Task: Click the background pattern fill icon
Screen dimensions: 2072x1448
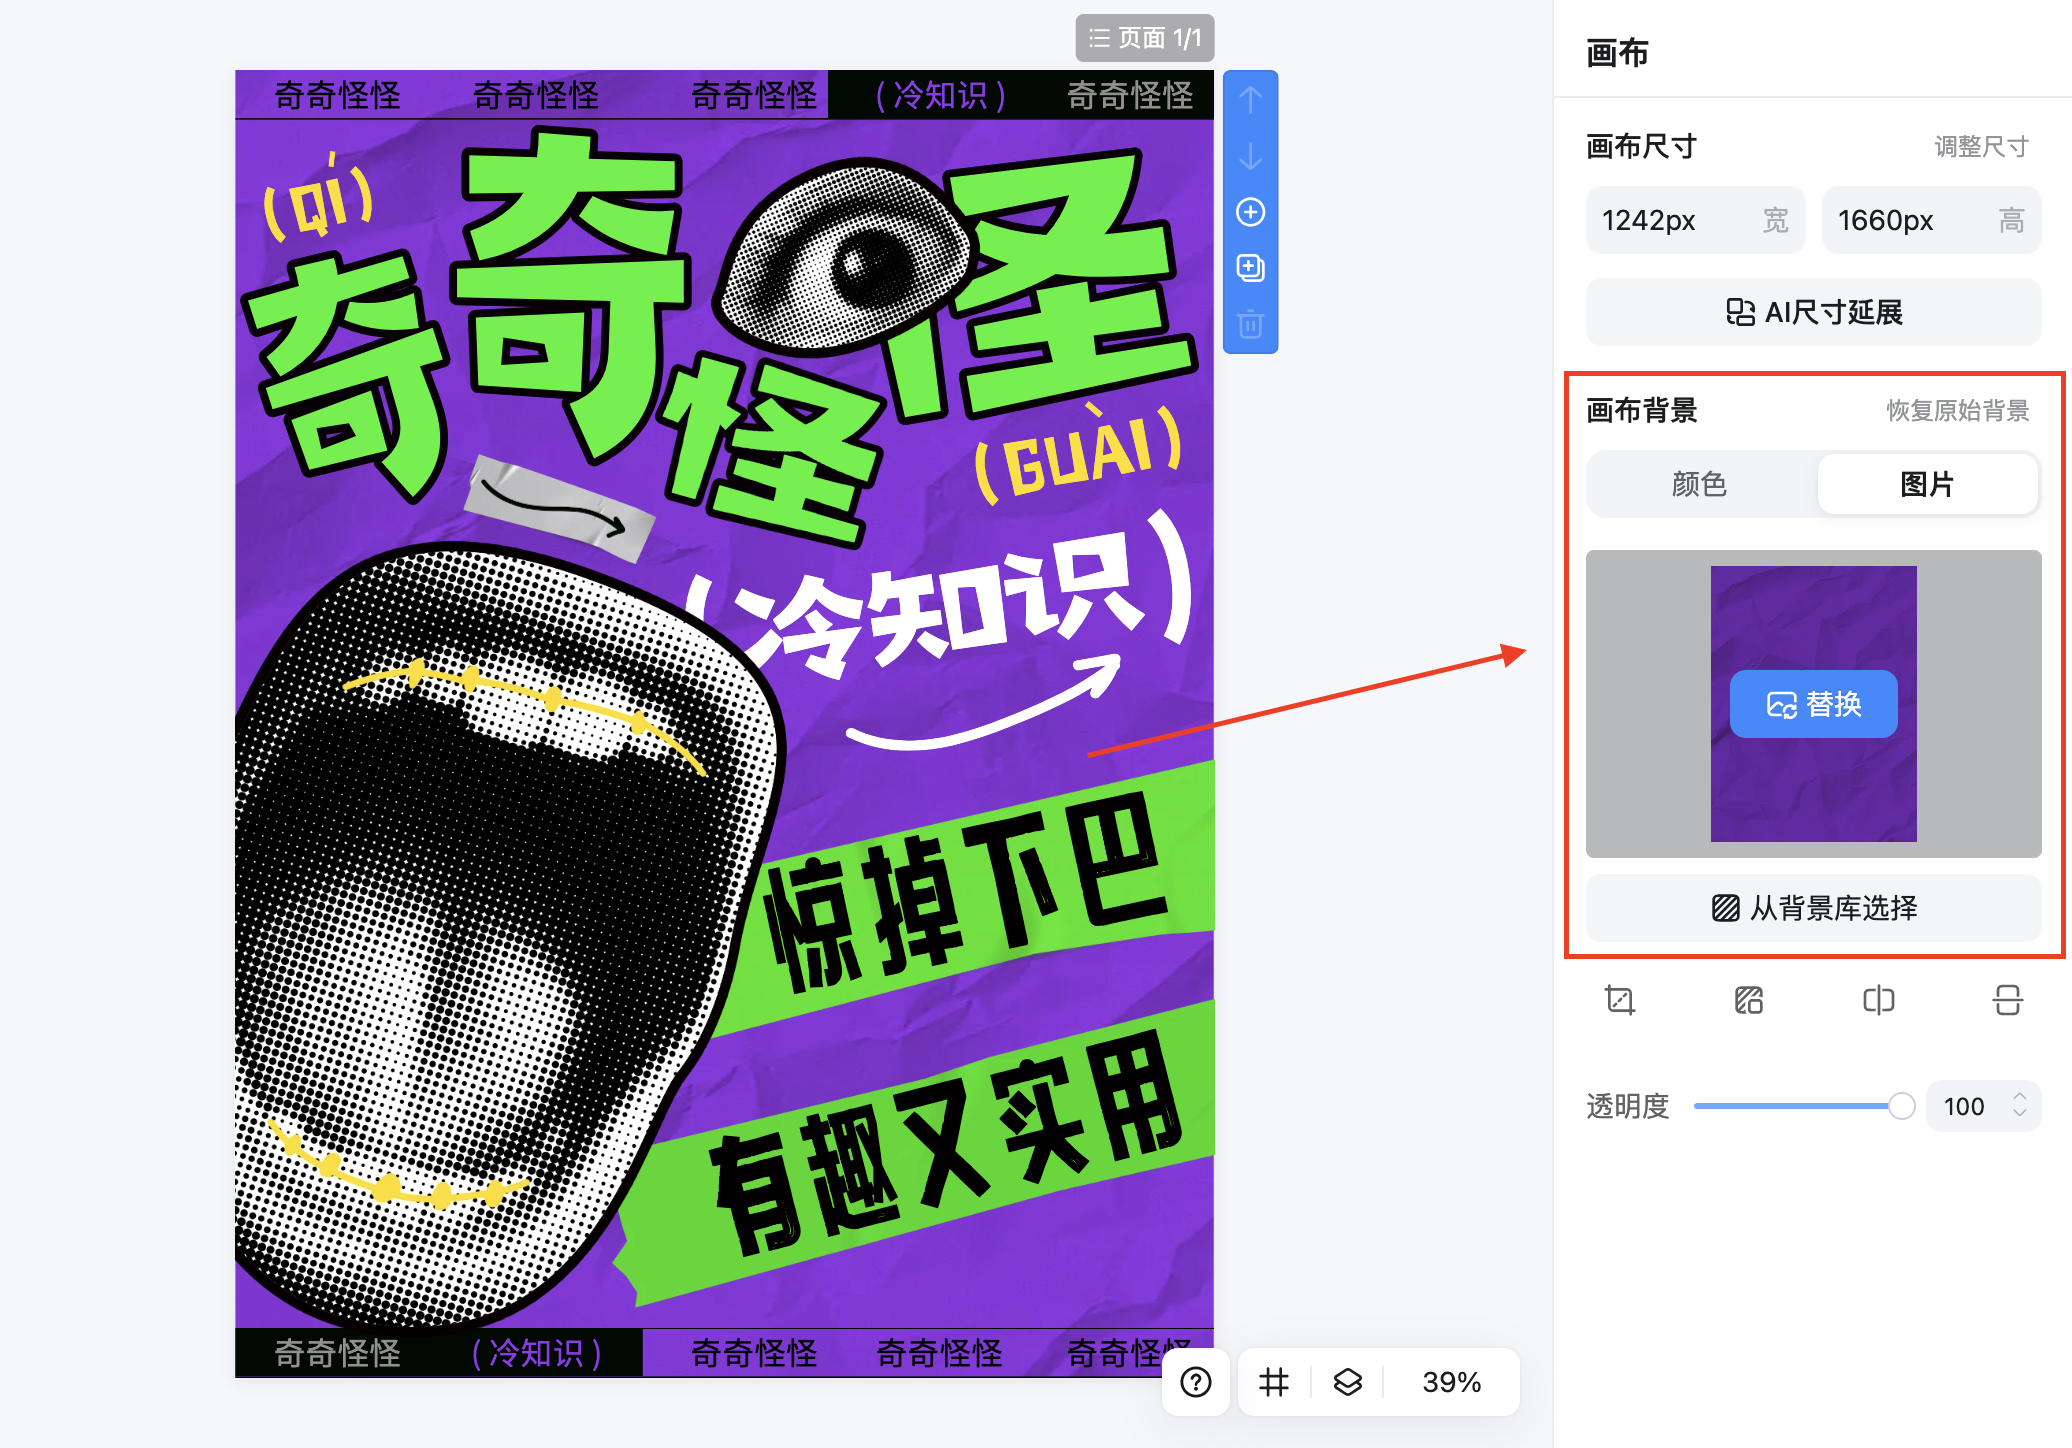Action: point(1748,1000)
